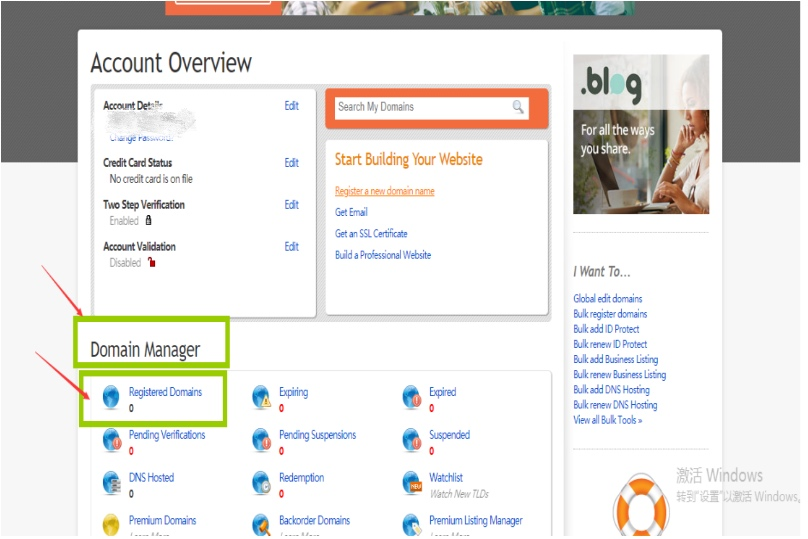The image size is (808, 539).
Task: Click the .blog advertisement banner
Action: tap(640, 134)
